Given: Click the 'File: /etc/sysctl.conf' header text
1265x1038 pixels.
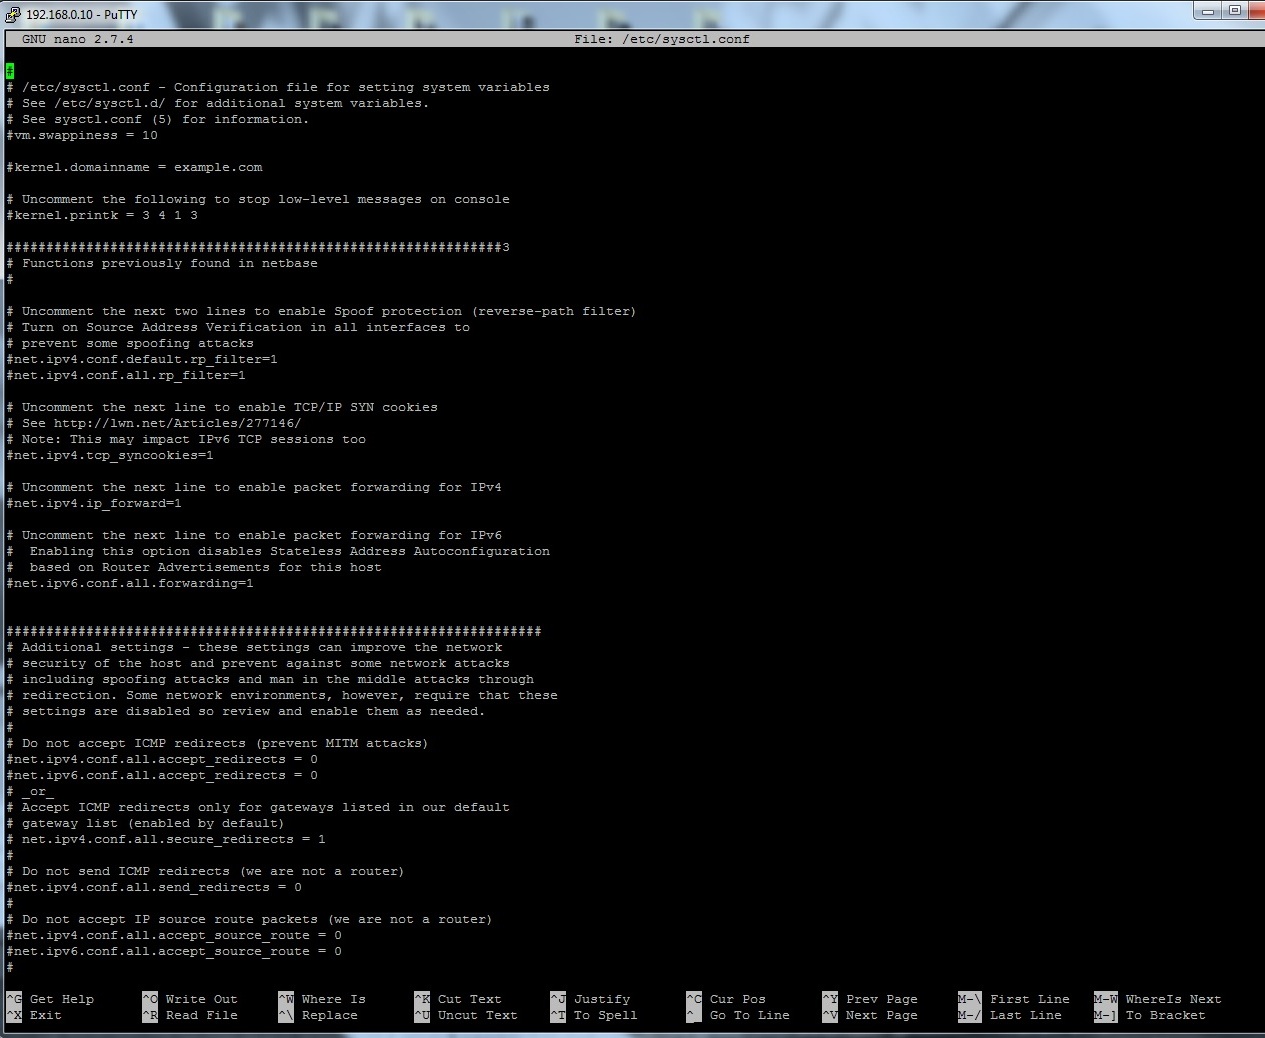Looking at the screenshot, I should (x=662, y=39).
